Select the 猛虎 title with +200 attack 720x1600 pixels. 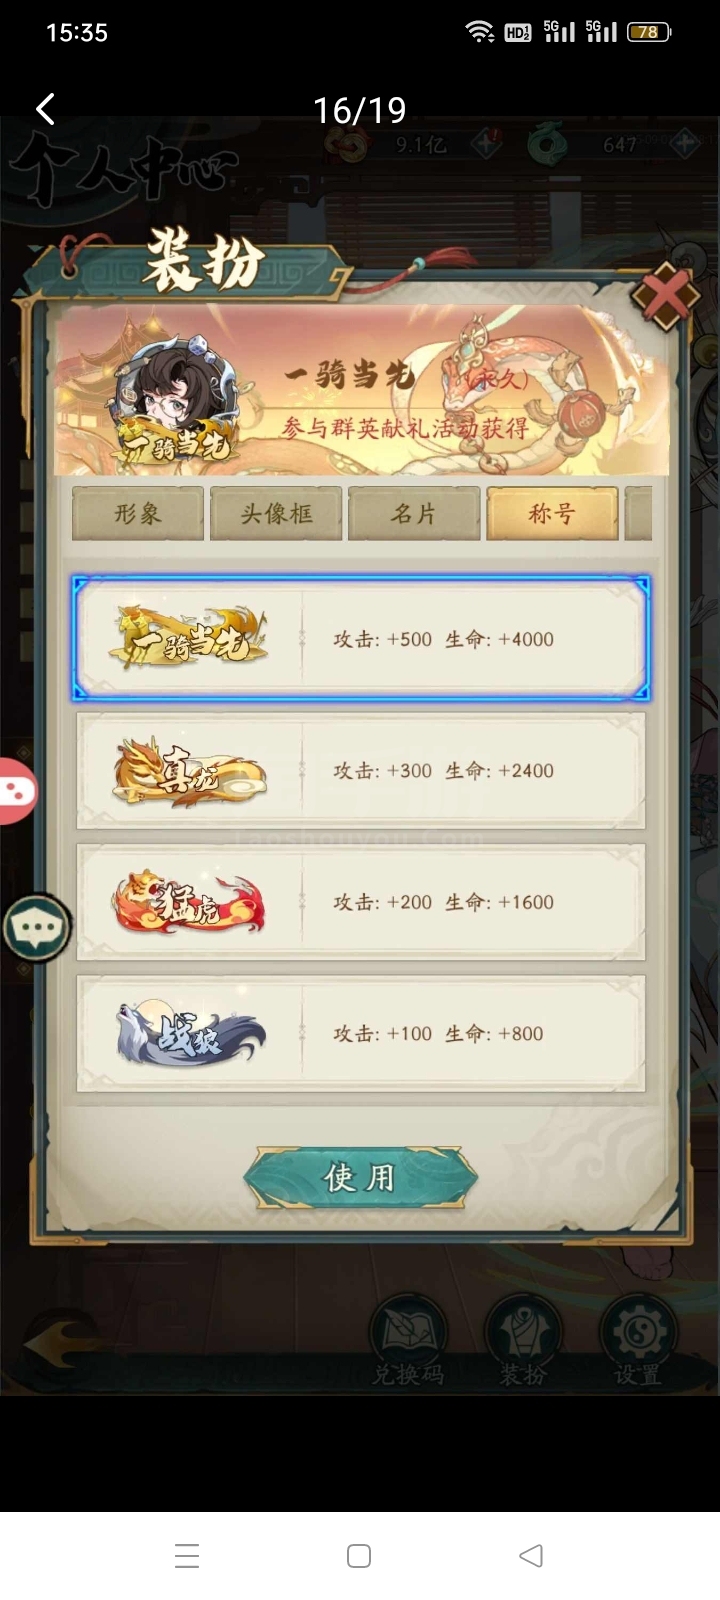click(361, 902)
